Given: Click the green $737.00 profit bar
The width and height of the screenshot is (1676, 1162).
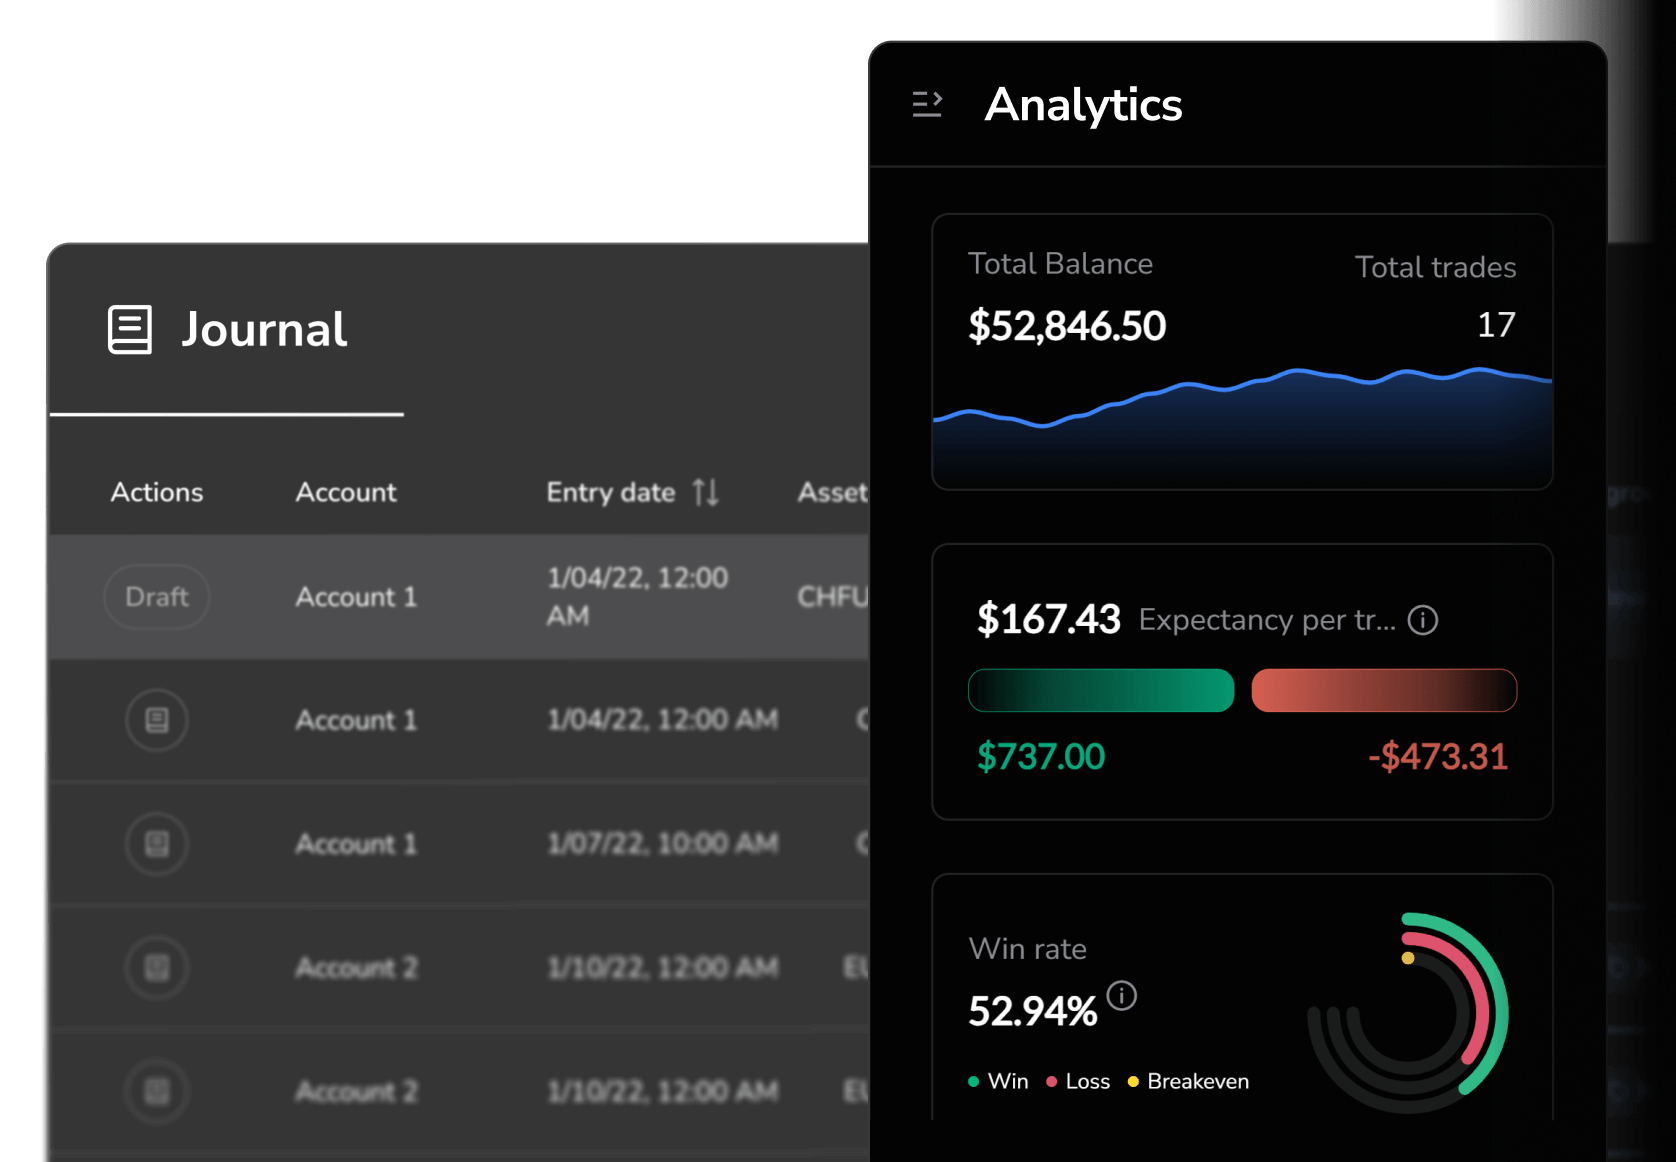Looking at the screenshot, I should click(x=1100, y=690).
